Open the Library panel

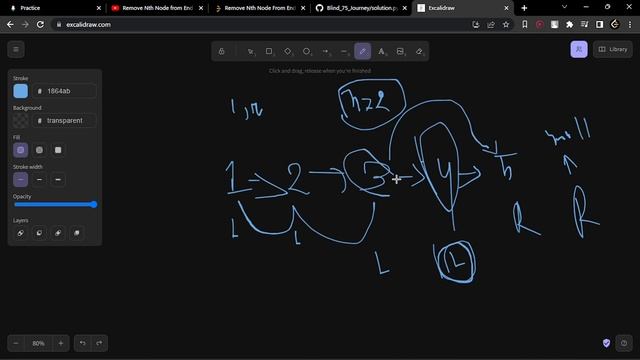click(x=613, y=49)
